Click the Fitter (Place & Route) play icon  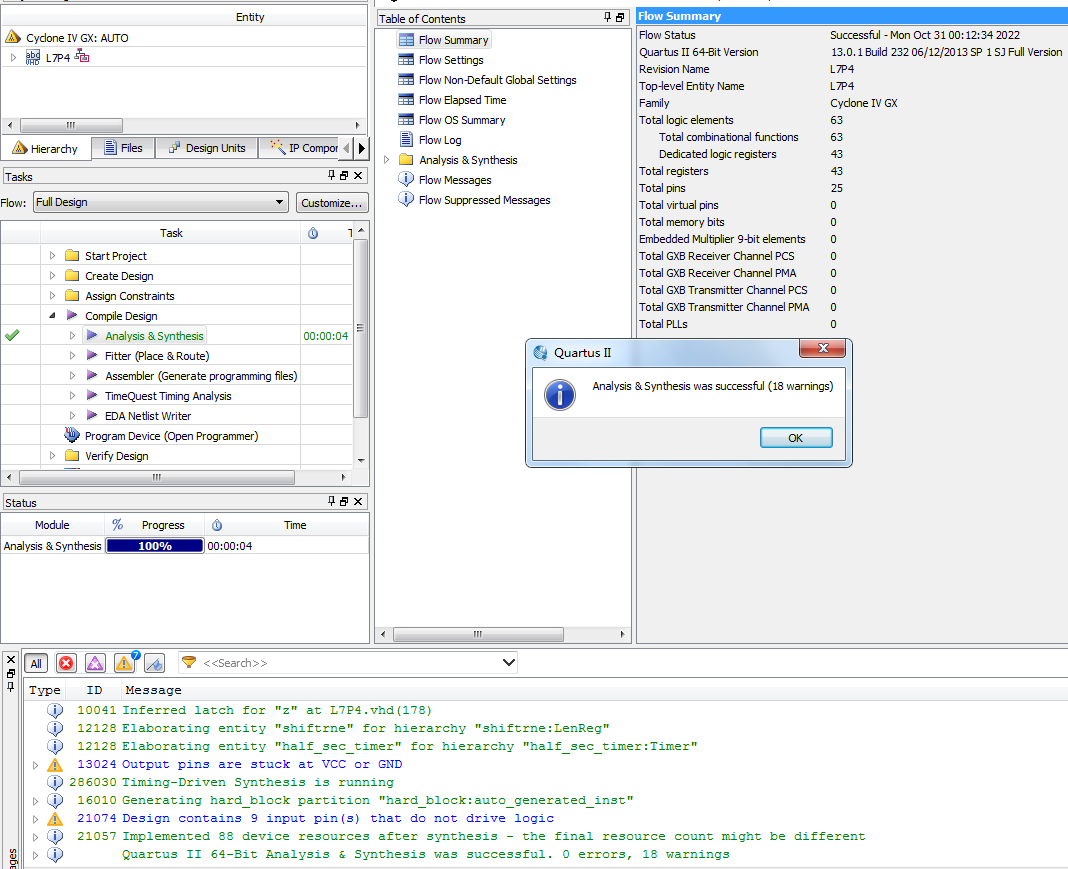click(x=92, y=356)
